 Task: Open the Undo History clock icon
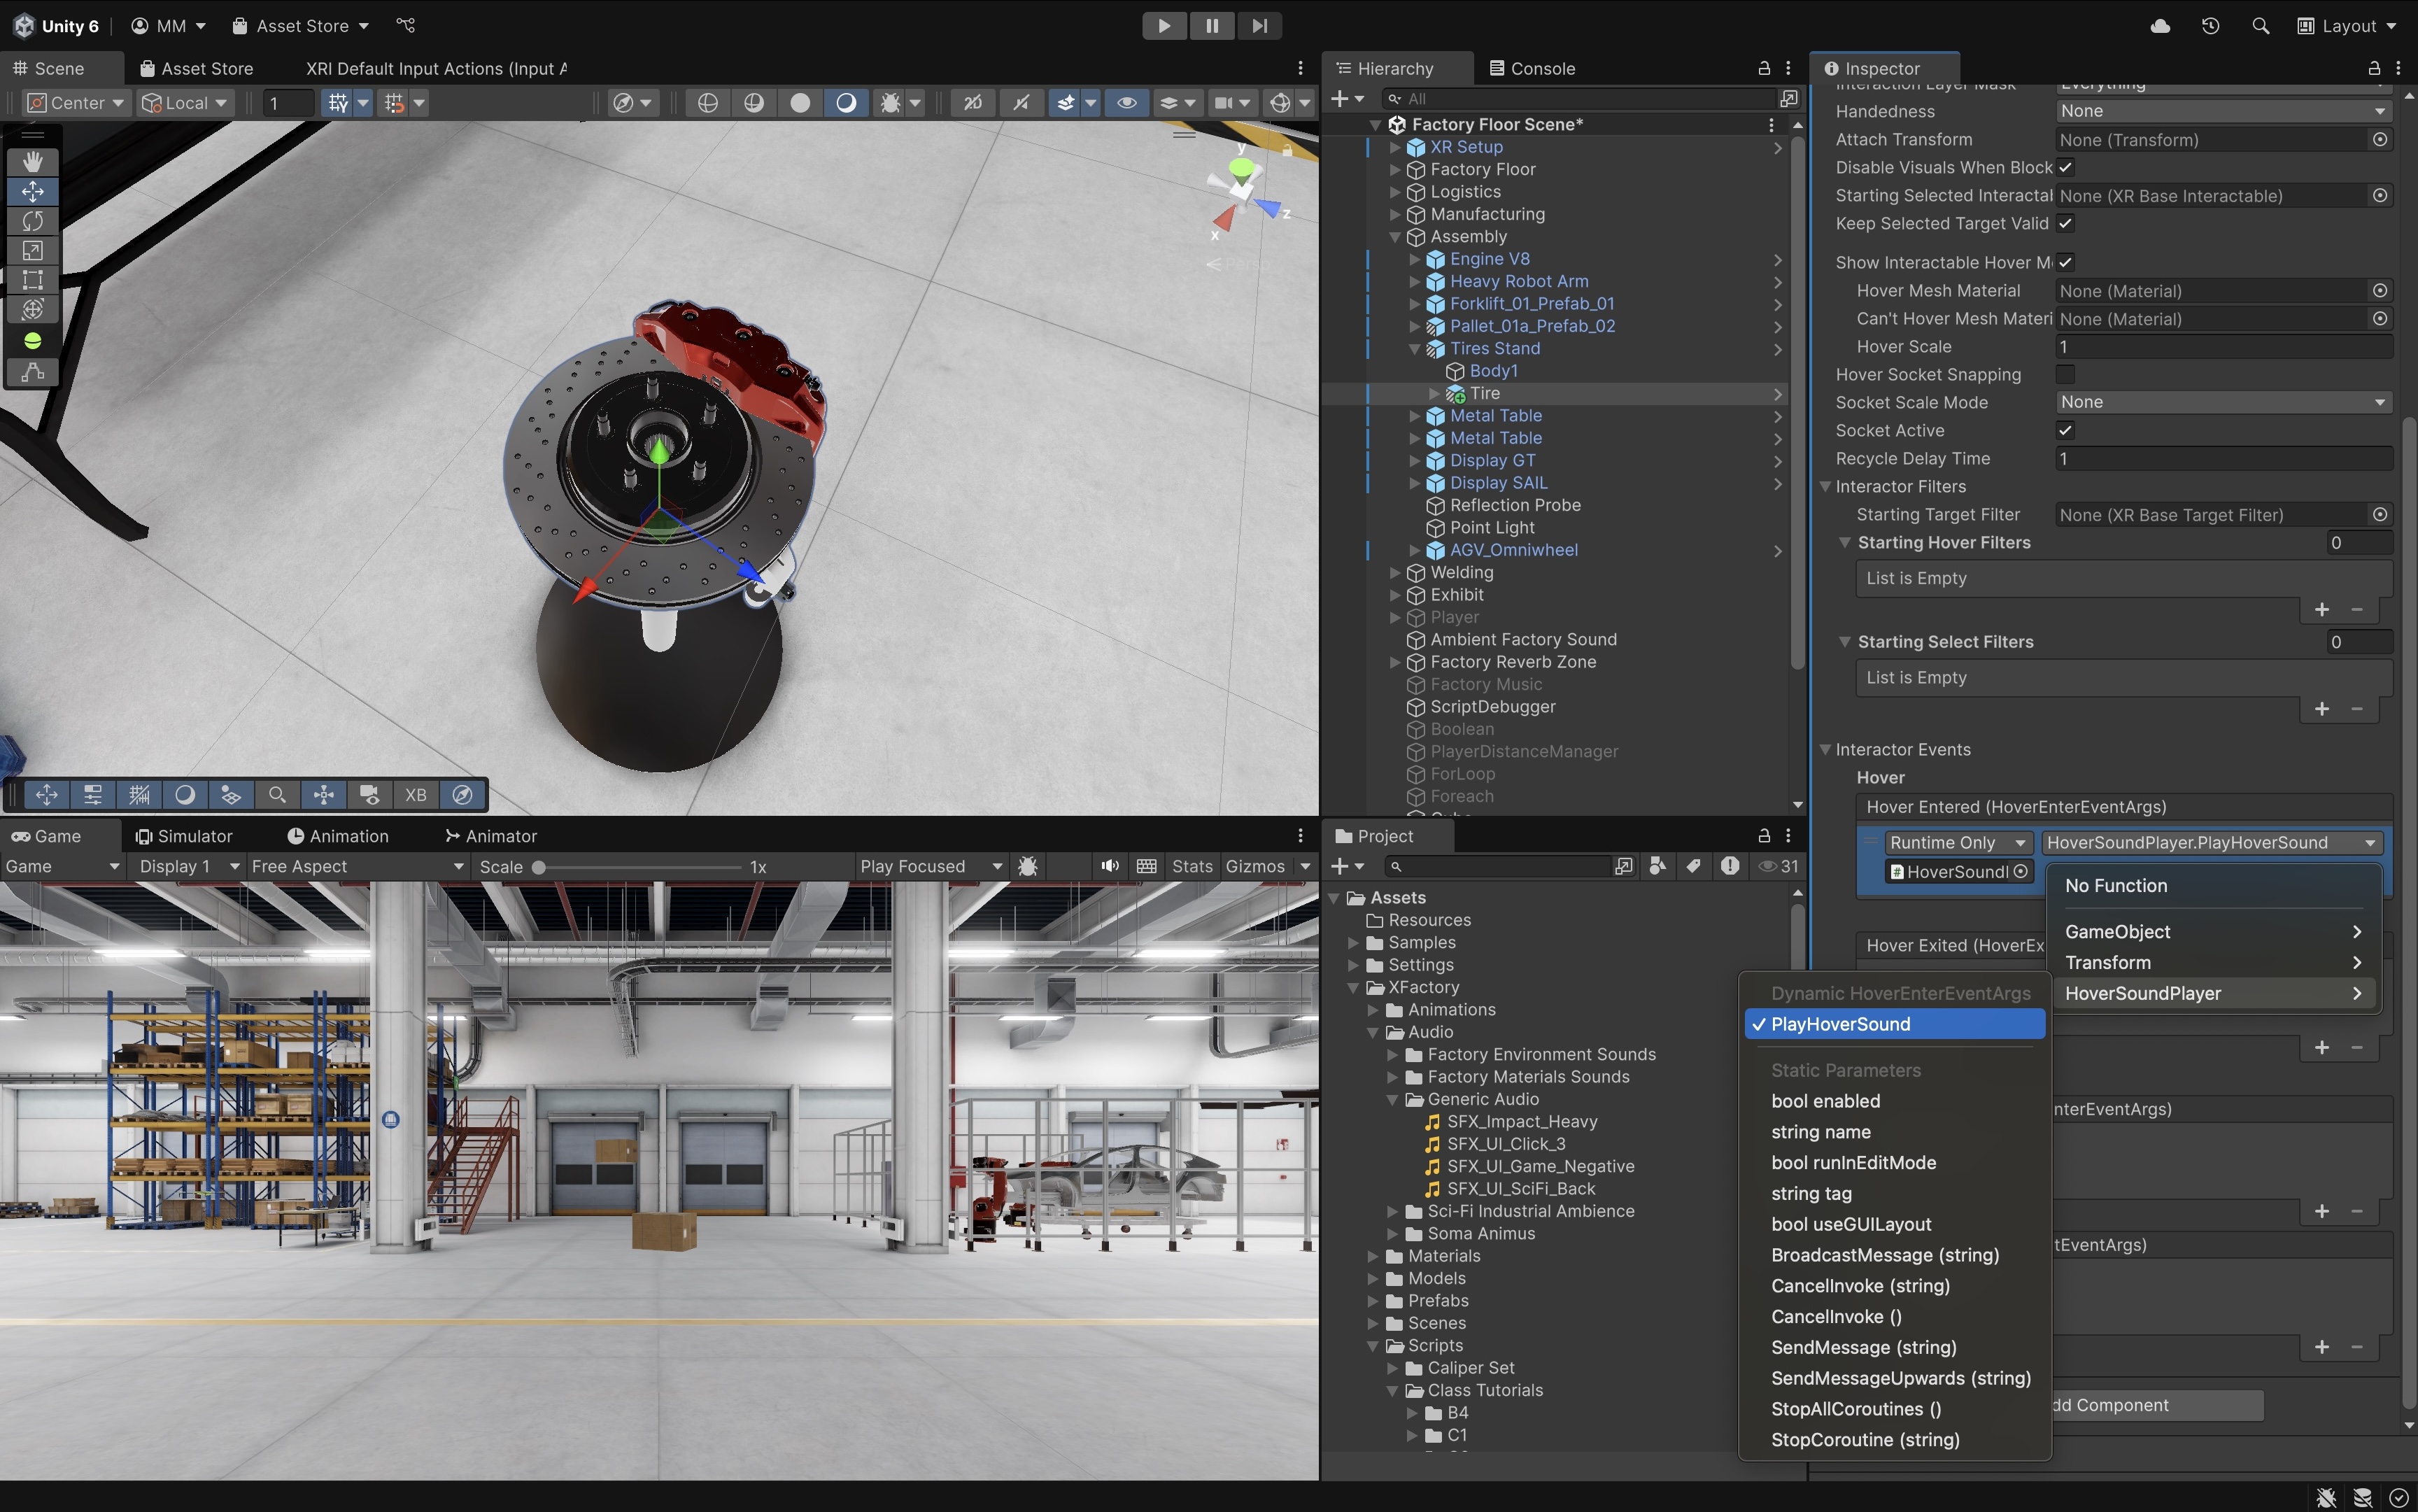pyautogui.click(x=2210, y=26)
